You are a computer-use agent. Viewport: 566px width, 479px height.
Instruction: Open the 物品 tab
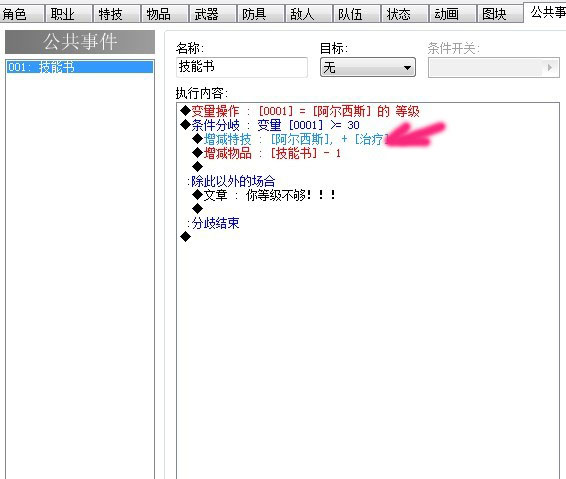click(164, 14)
